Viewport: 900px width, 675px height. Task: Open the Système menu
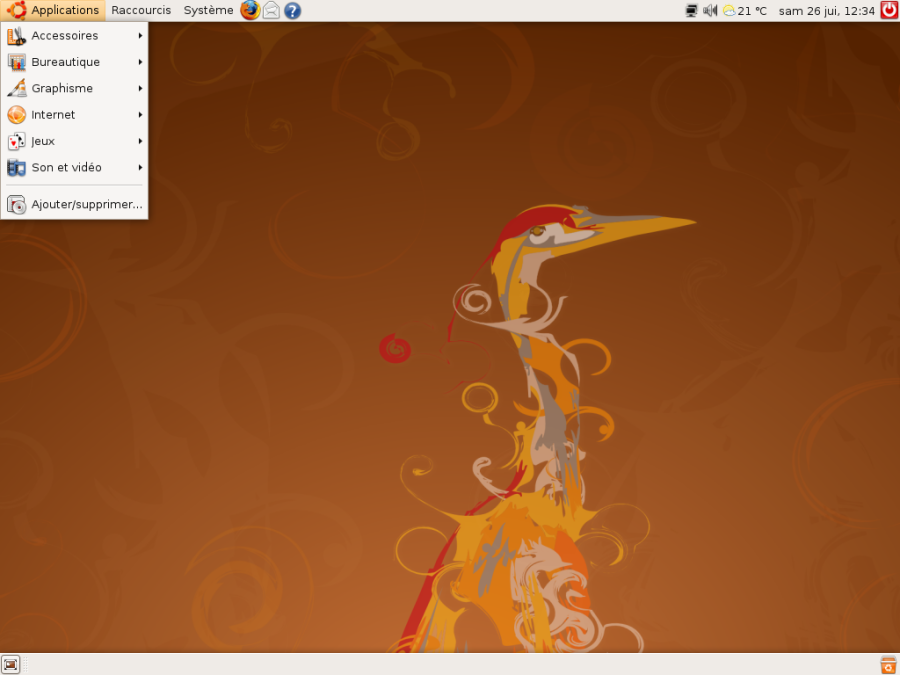(x=208, y=10)
